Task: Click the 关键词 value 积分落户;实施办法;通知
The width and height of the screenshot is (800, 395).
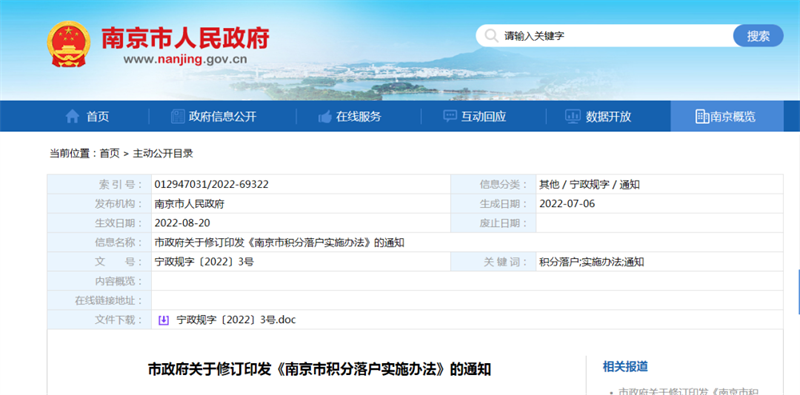Action: [x=591, y=262]
